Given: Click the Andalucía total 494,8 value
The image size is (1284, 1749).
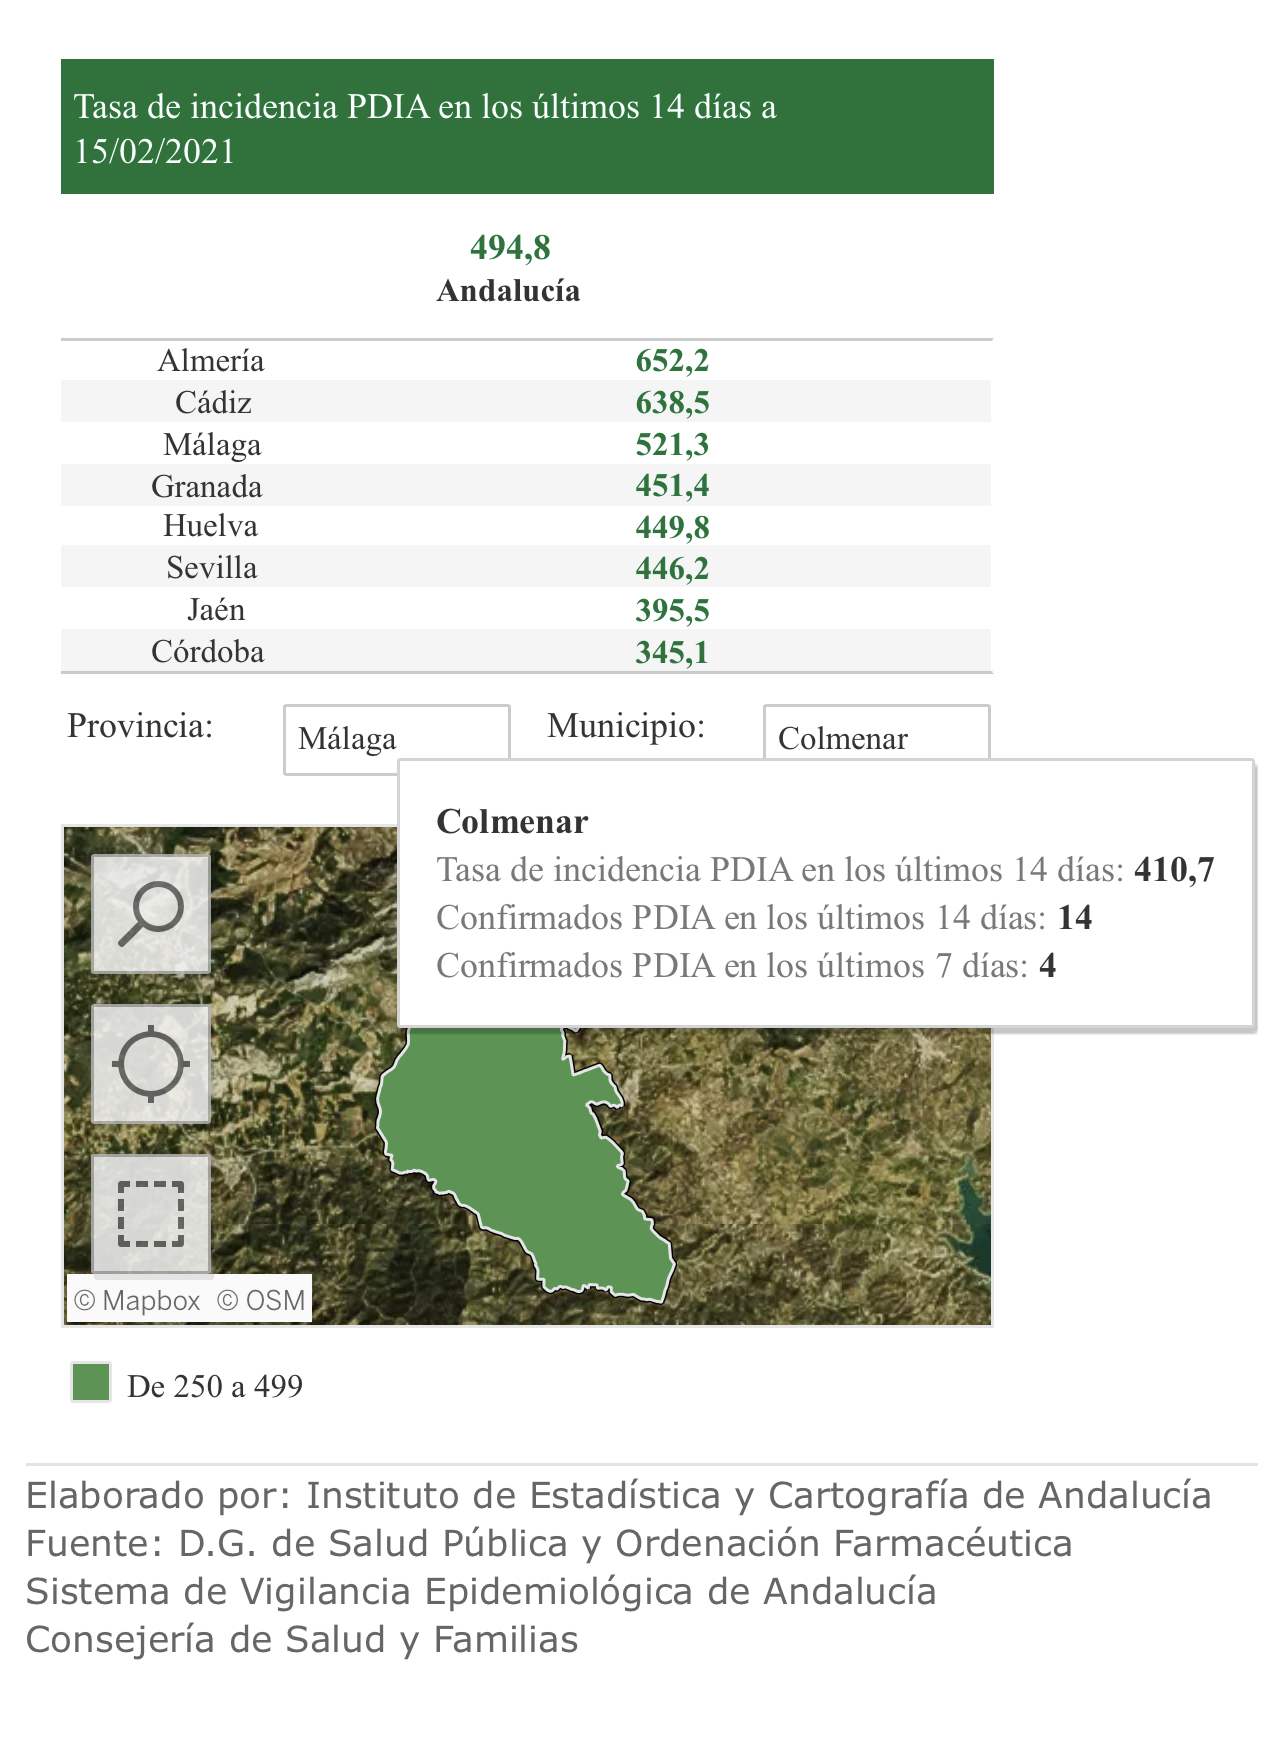Looking at the screenshot, I should point(510,247).
